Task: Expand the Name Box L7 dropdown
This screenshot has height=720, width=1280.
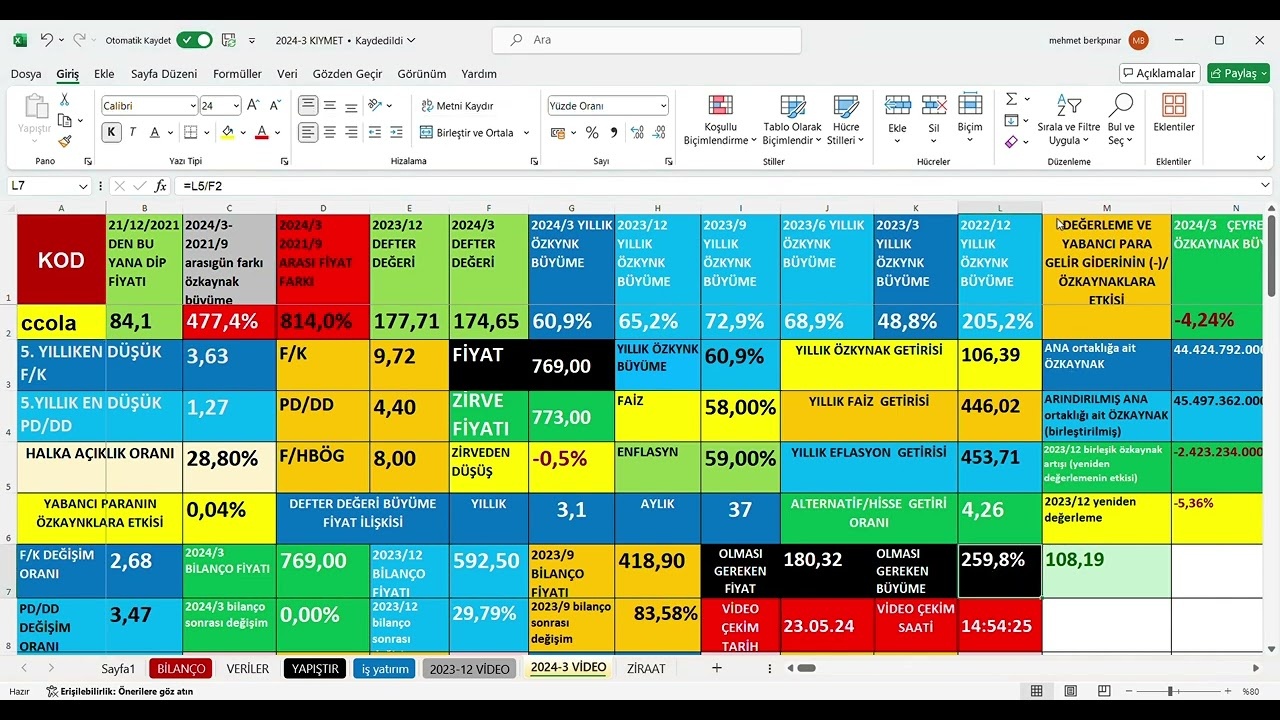Action: click(83, 186)
